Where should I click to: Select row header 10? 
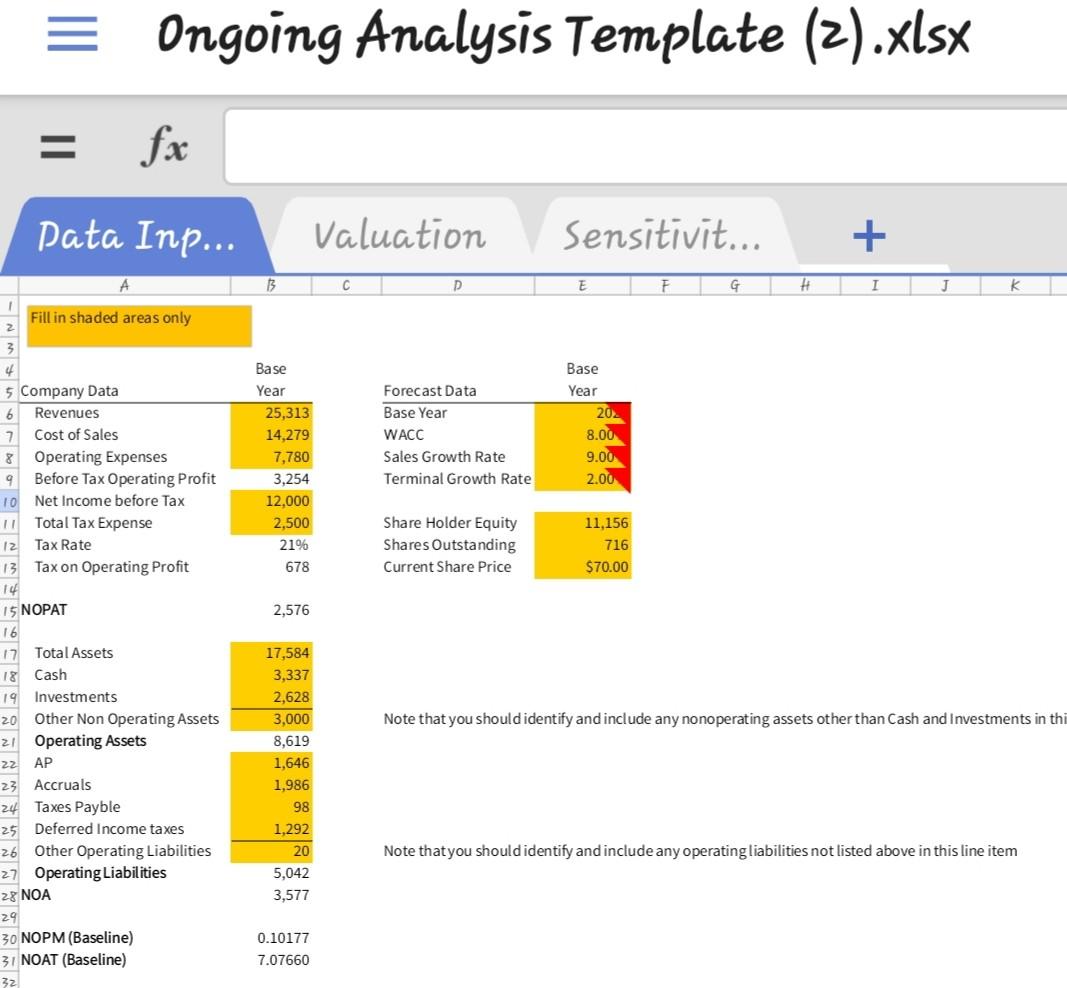(x=10, y=500)
